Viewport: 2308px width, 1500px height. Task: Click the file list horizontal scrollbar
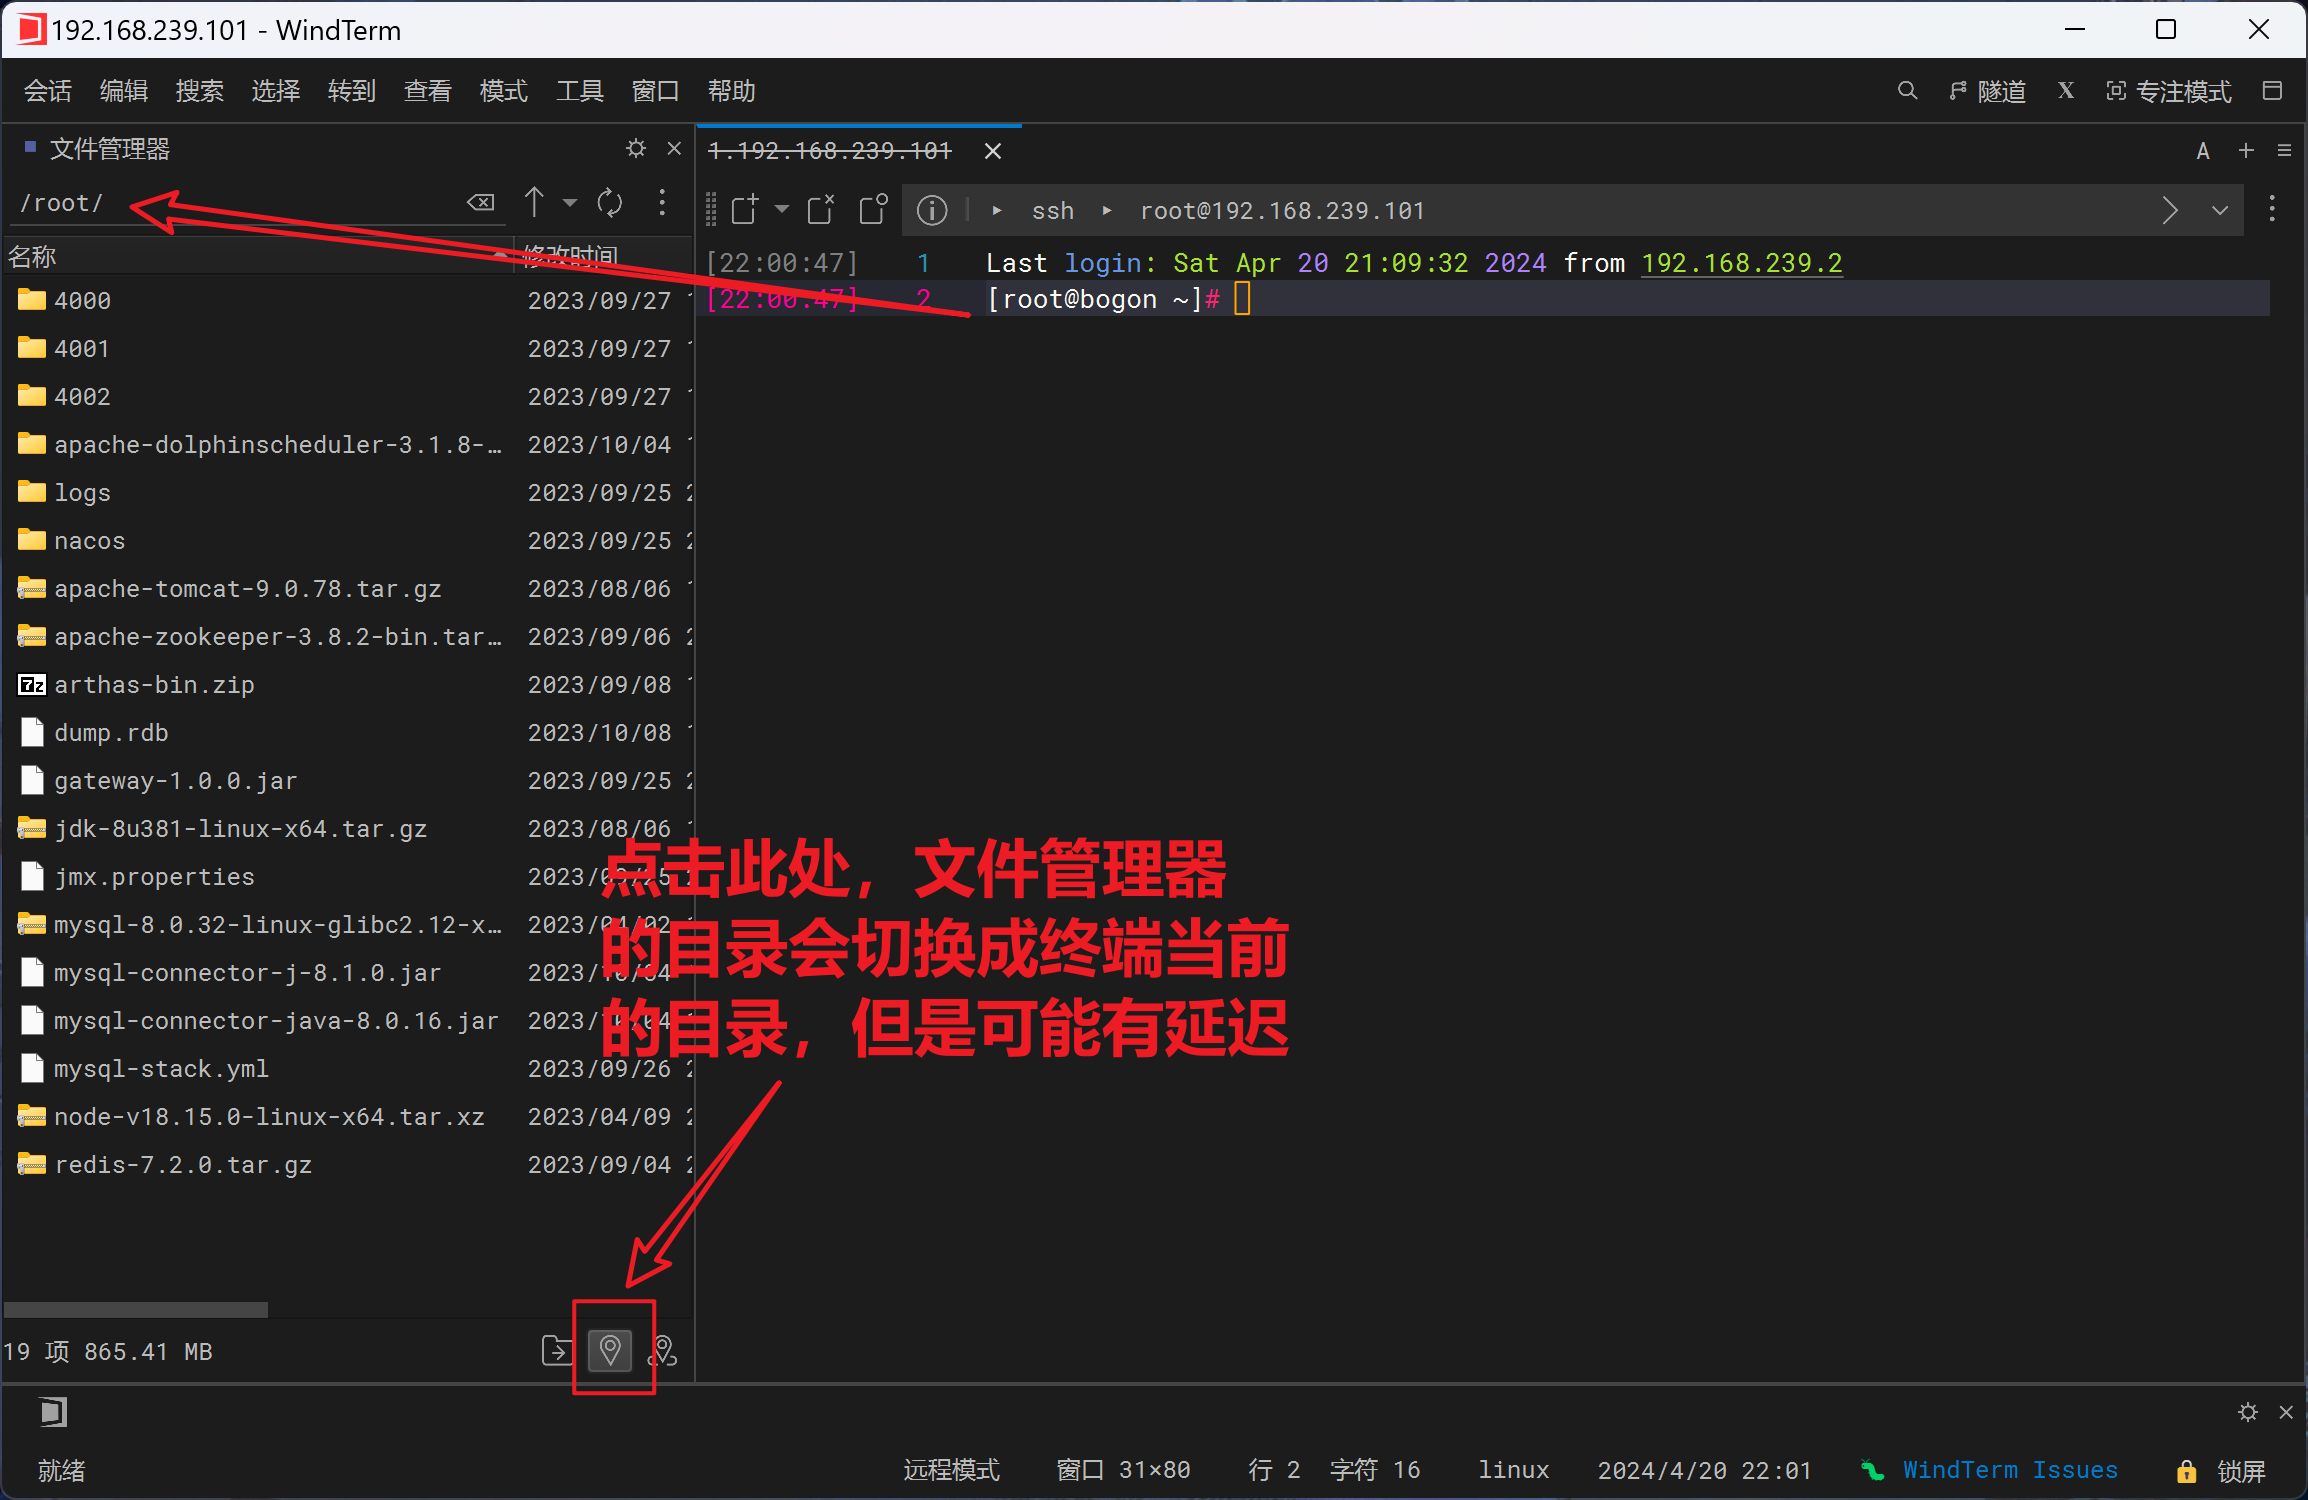click(136, 1309)
